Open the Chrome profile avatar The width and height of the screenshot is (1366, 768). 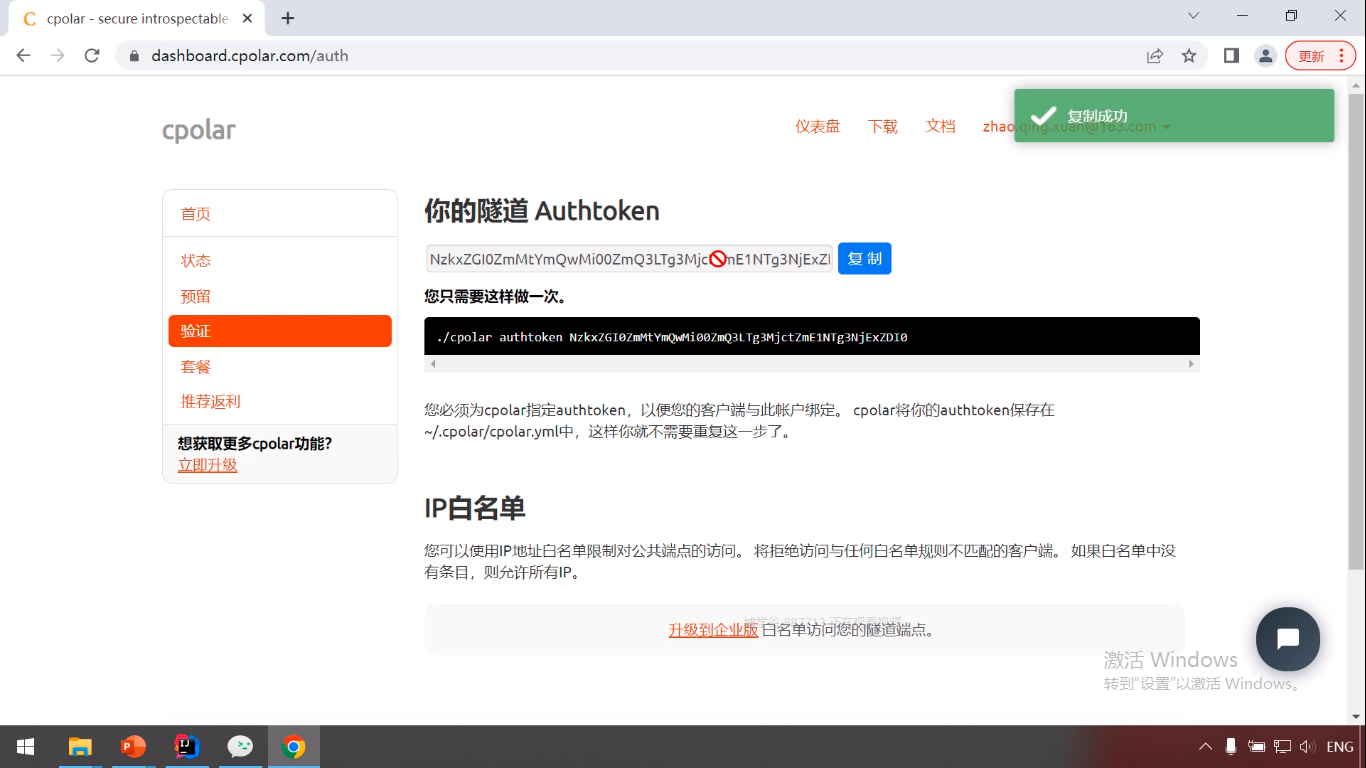[1265, 56]
